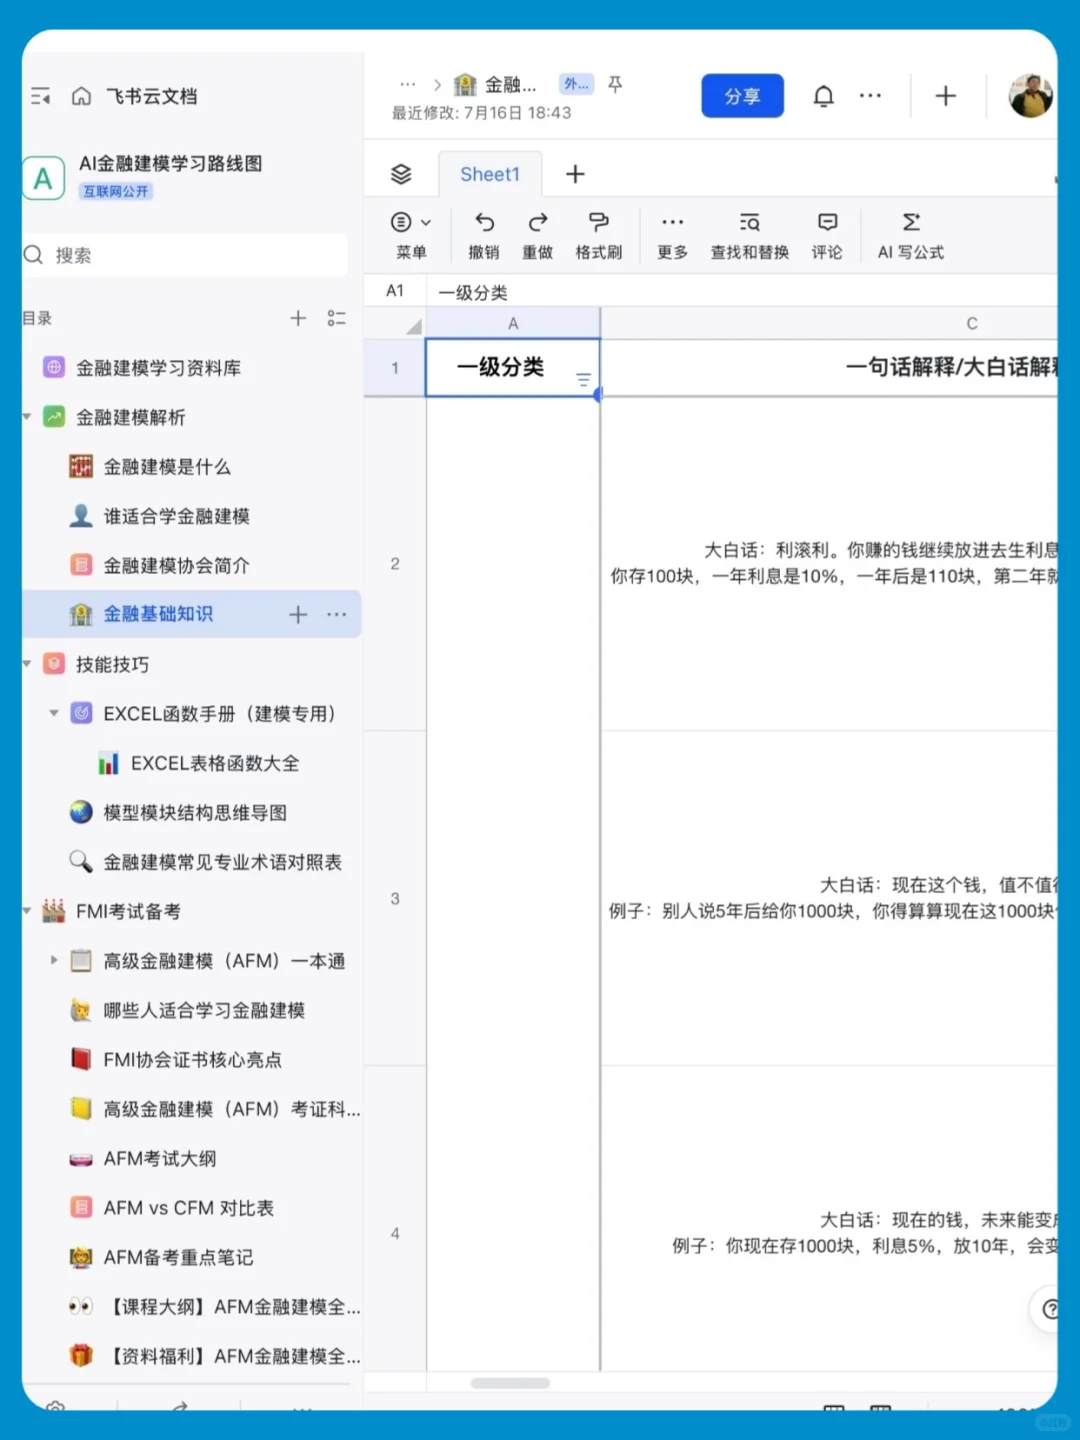Click the Redo (重做) icon
The height and width of the screenshot is (1440, 1080).
538,222
